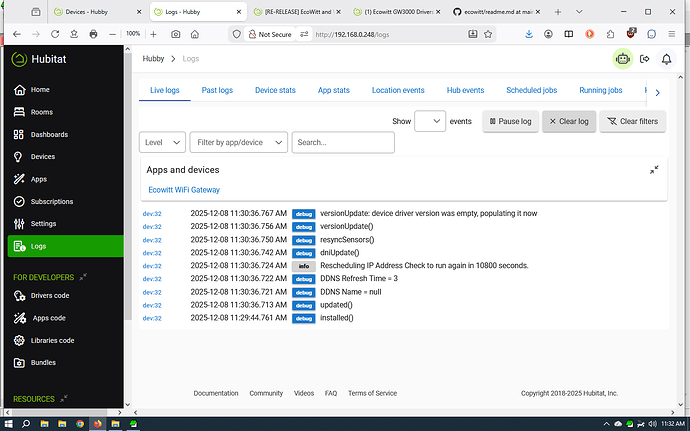This screenshot has width=690, height=431.
Task: Open the list all tabs dropdown
Action: (579, 12)
